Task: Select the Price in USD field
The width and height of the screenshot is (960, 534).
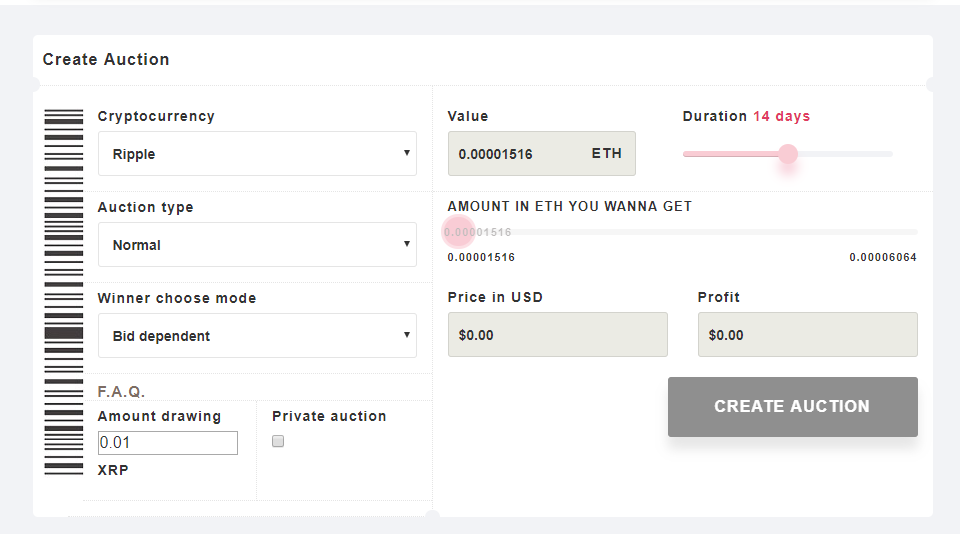Action: [557, 335]
